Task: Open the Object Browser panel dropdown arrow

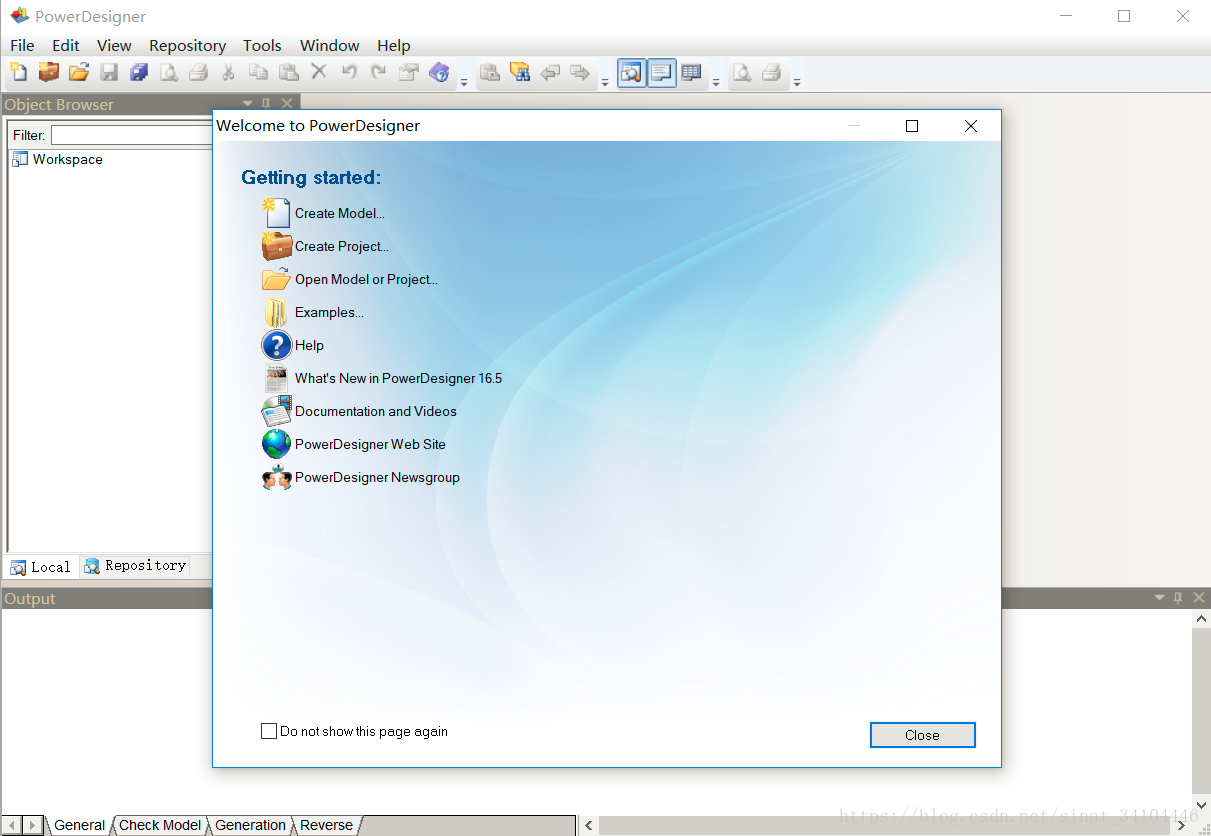Action: 248,103
